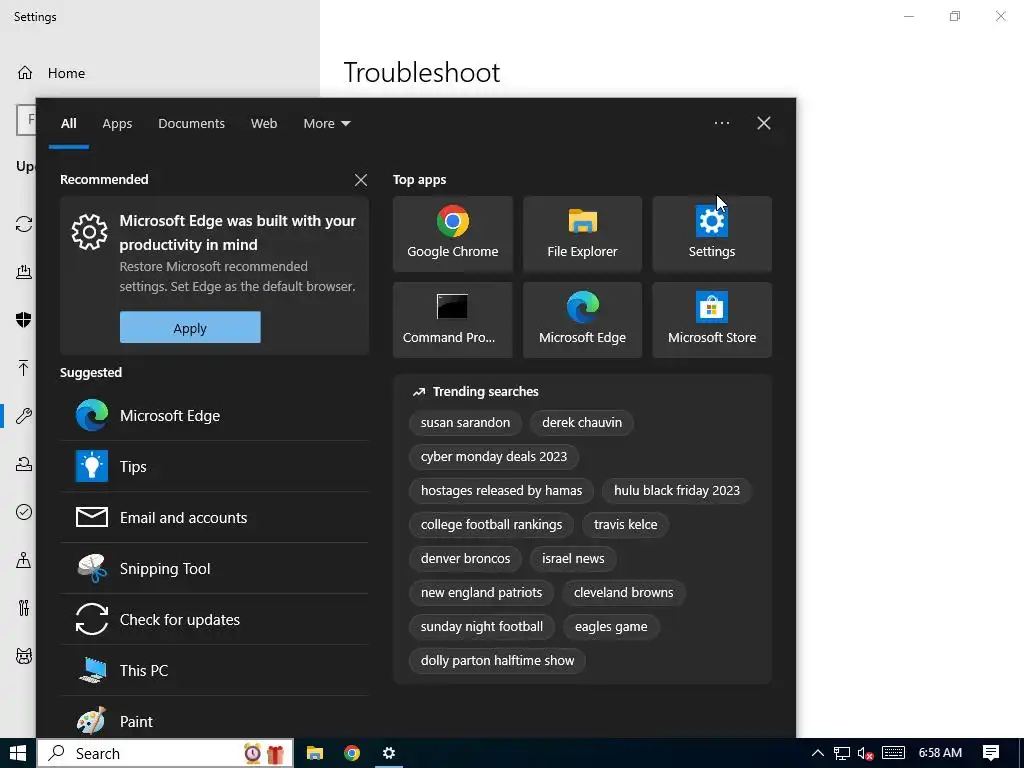Search new england patriots
Viewport: 1024px width, 768px height.
tap(481, 592)
